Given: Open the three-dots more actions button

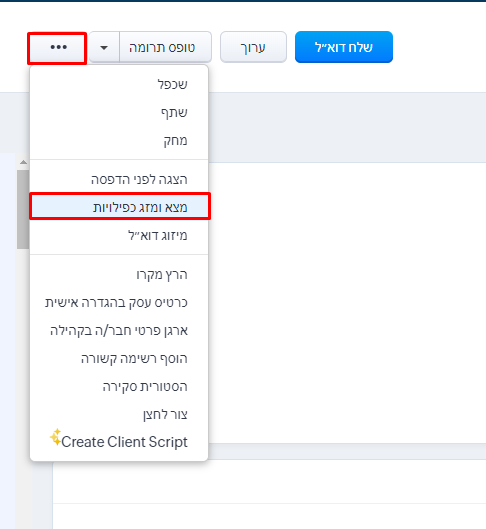Looking at the screenshot, I should tap(57, 47).
